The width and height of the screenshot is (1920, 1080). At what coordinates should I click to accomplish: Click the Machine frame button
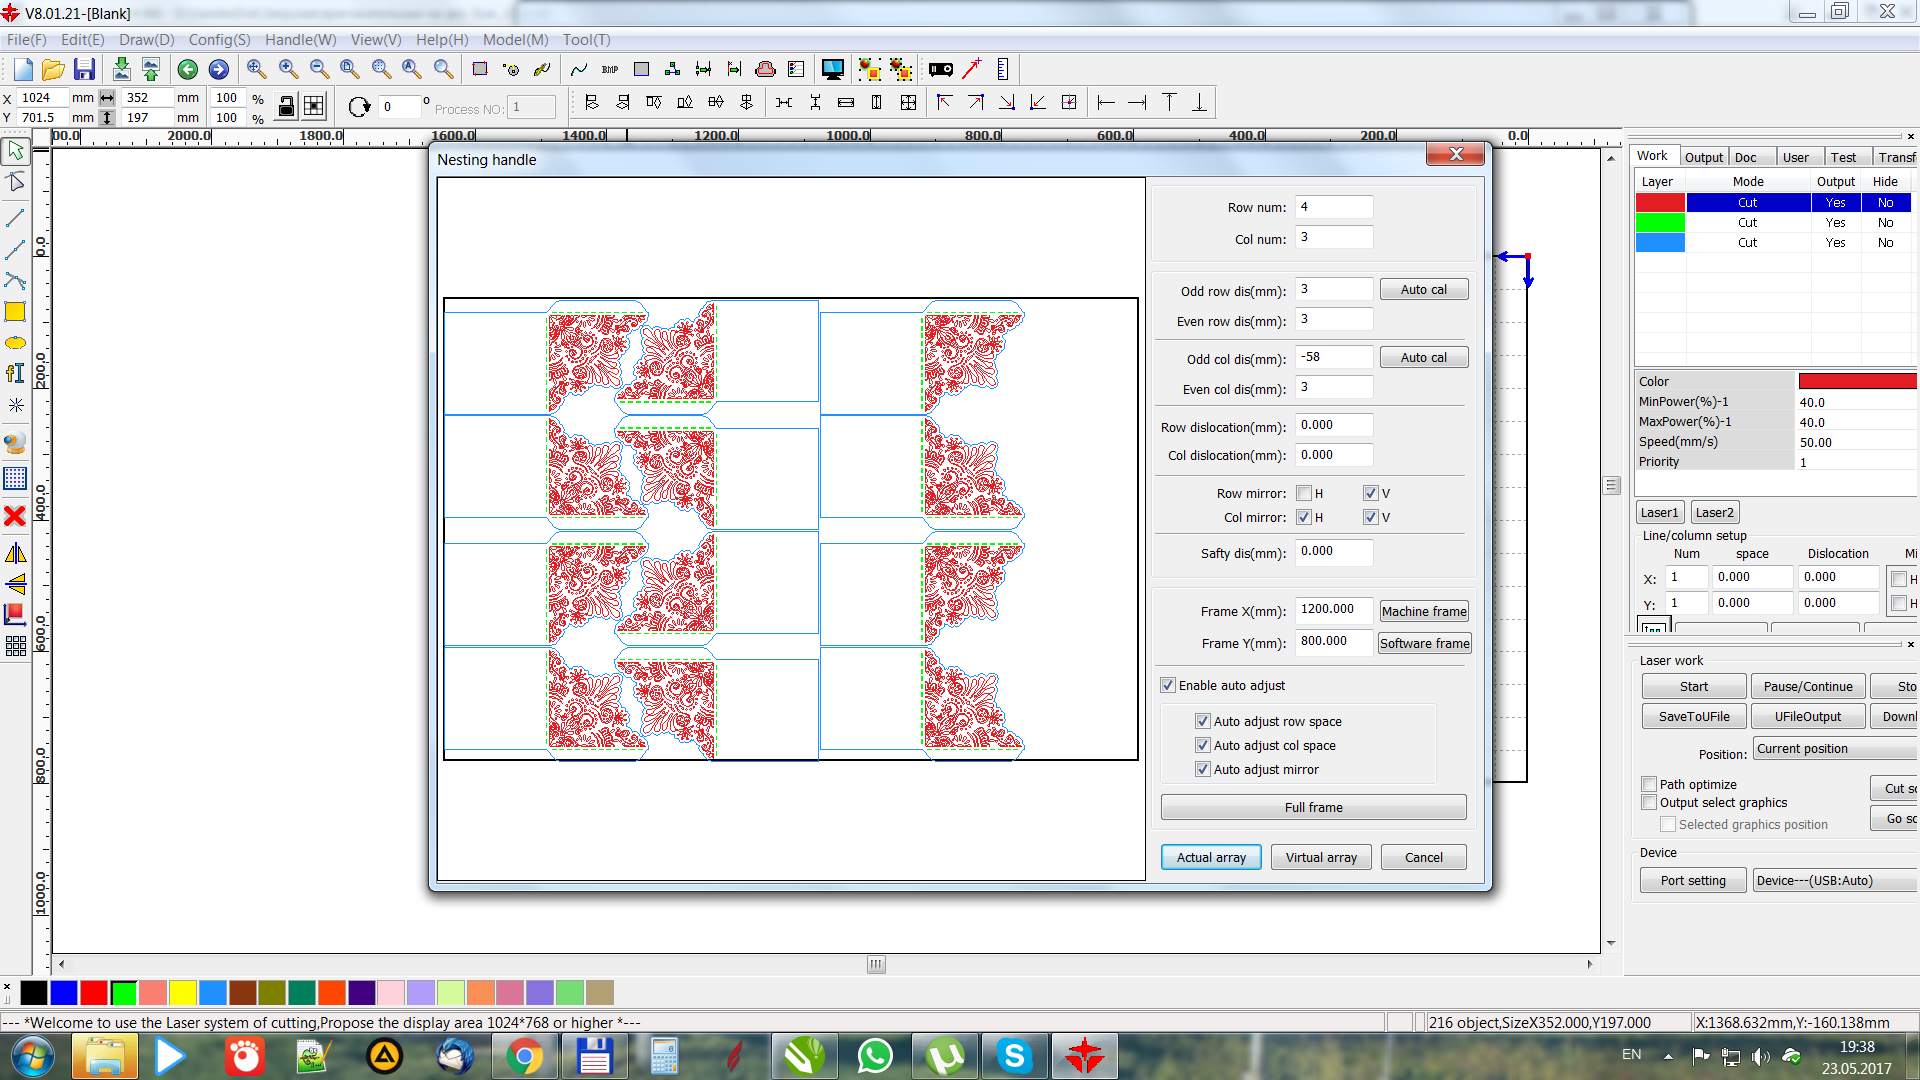(1424, 611)
